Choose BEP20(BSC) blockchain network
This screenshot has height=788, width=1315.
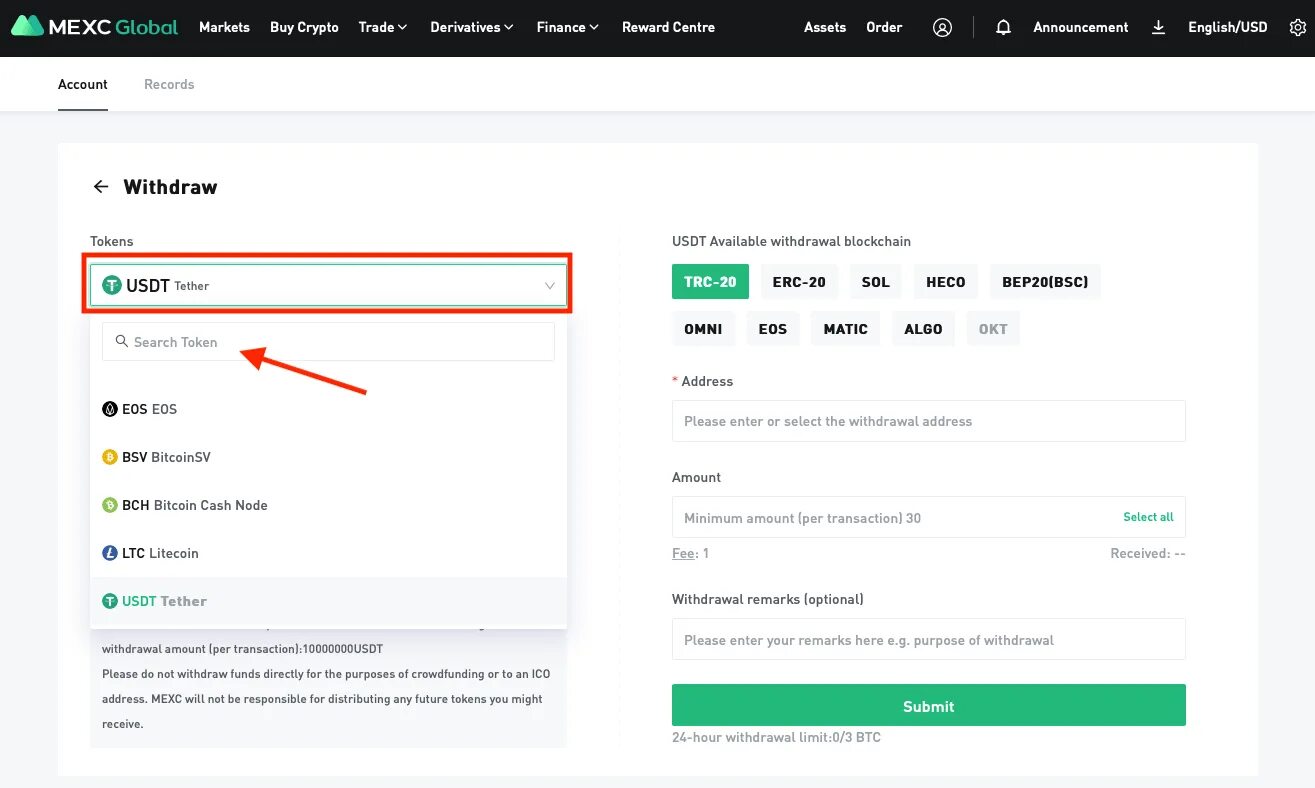pyautogui.click(x=1045, y=282)
